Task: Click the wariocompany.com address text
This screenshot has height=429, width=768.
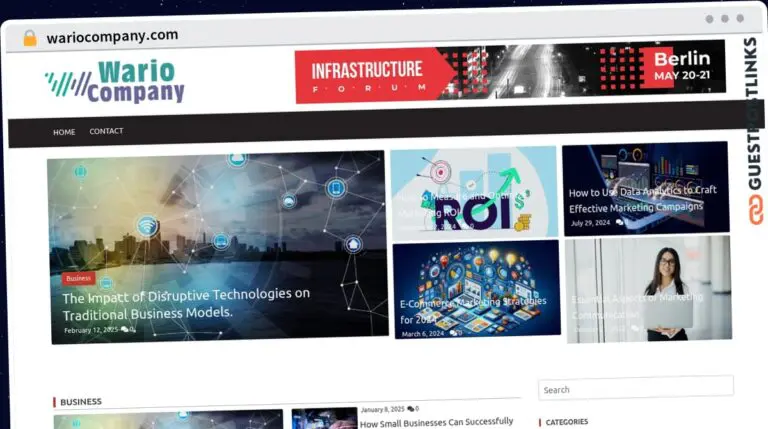Action: pos(112,36)
